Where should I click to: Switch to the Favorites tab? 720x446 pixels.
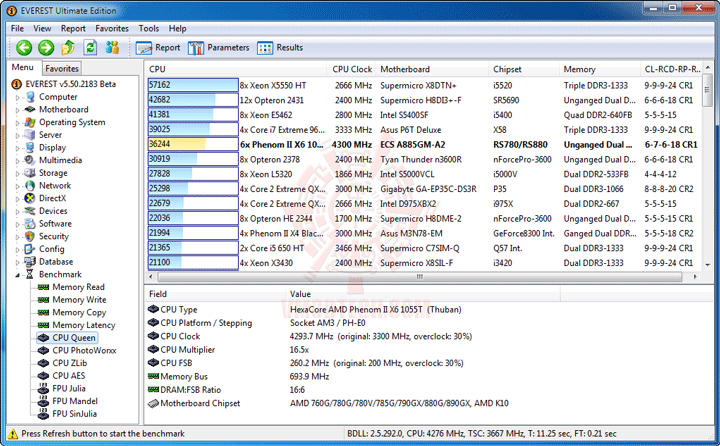tap(62, 68)
